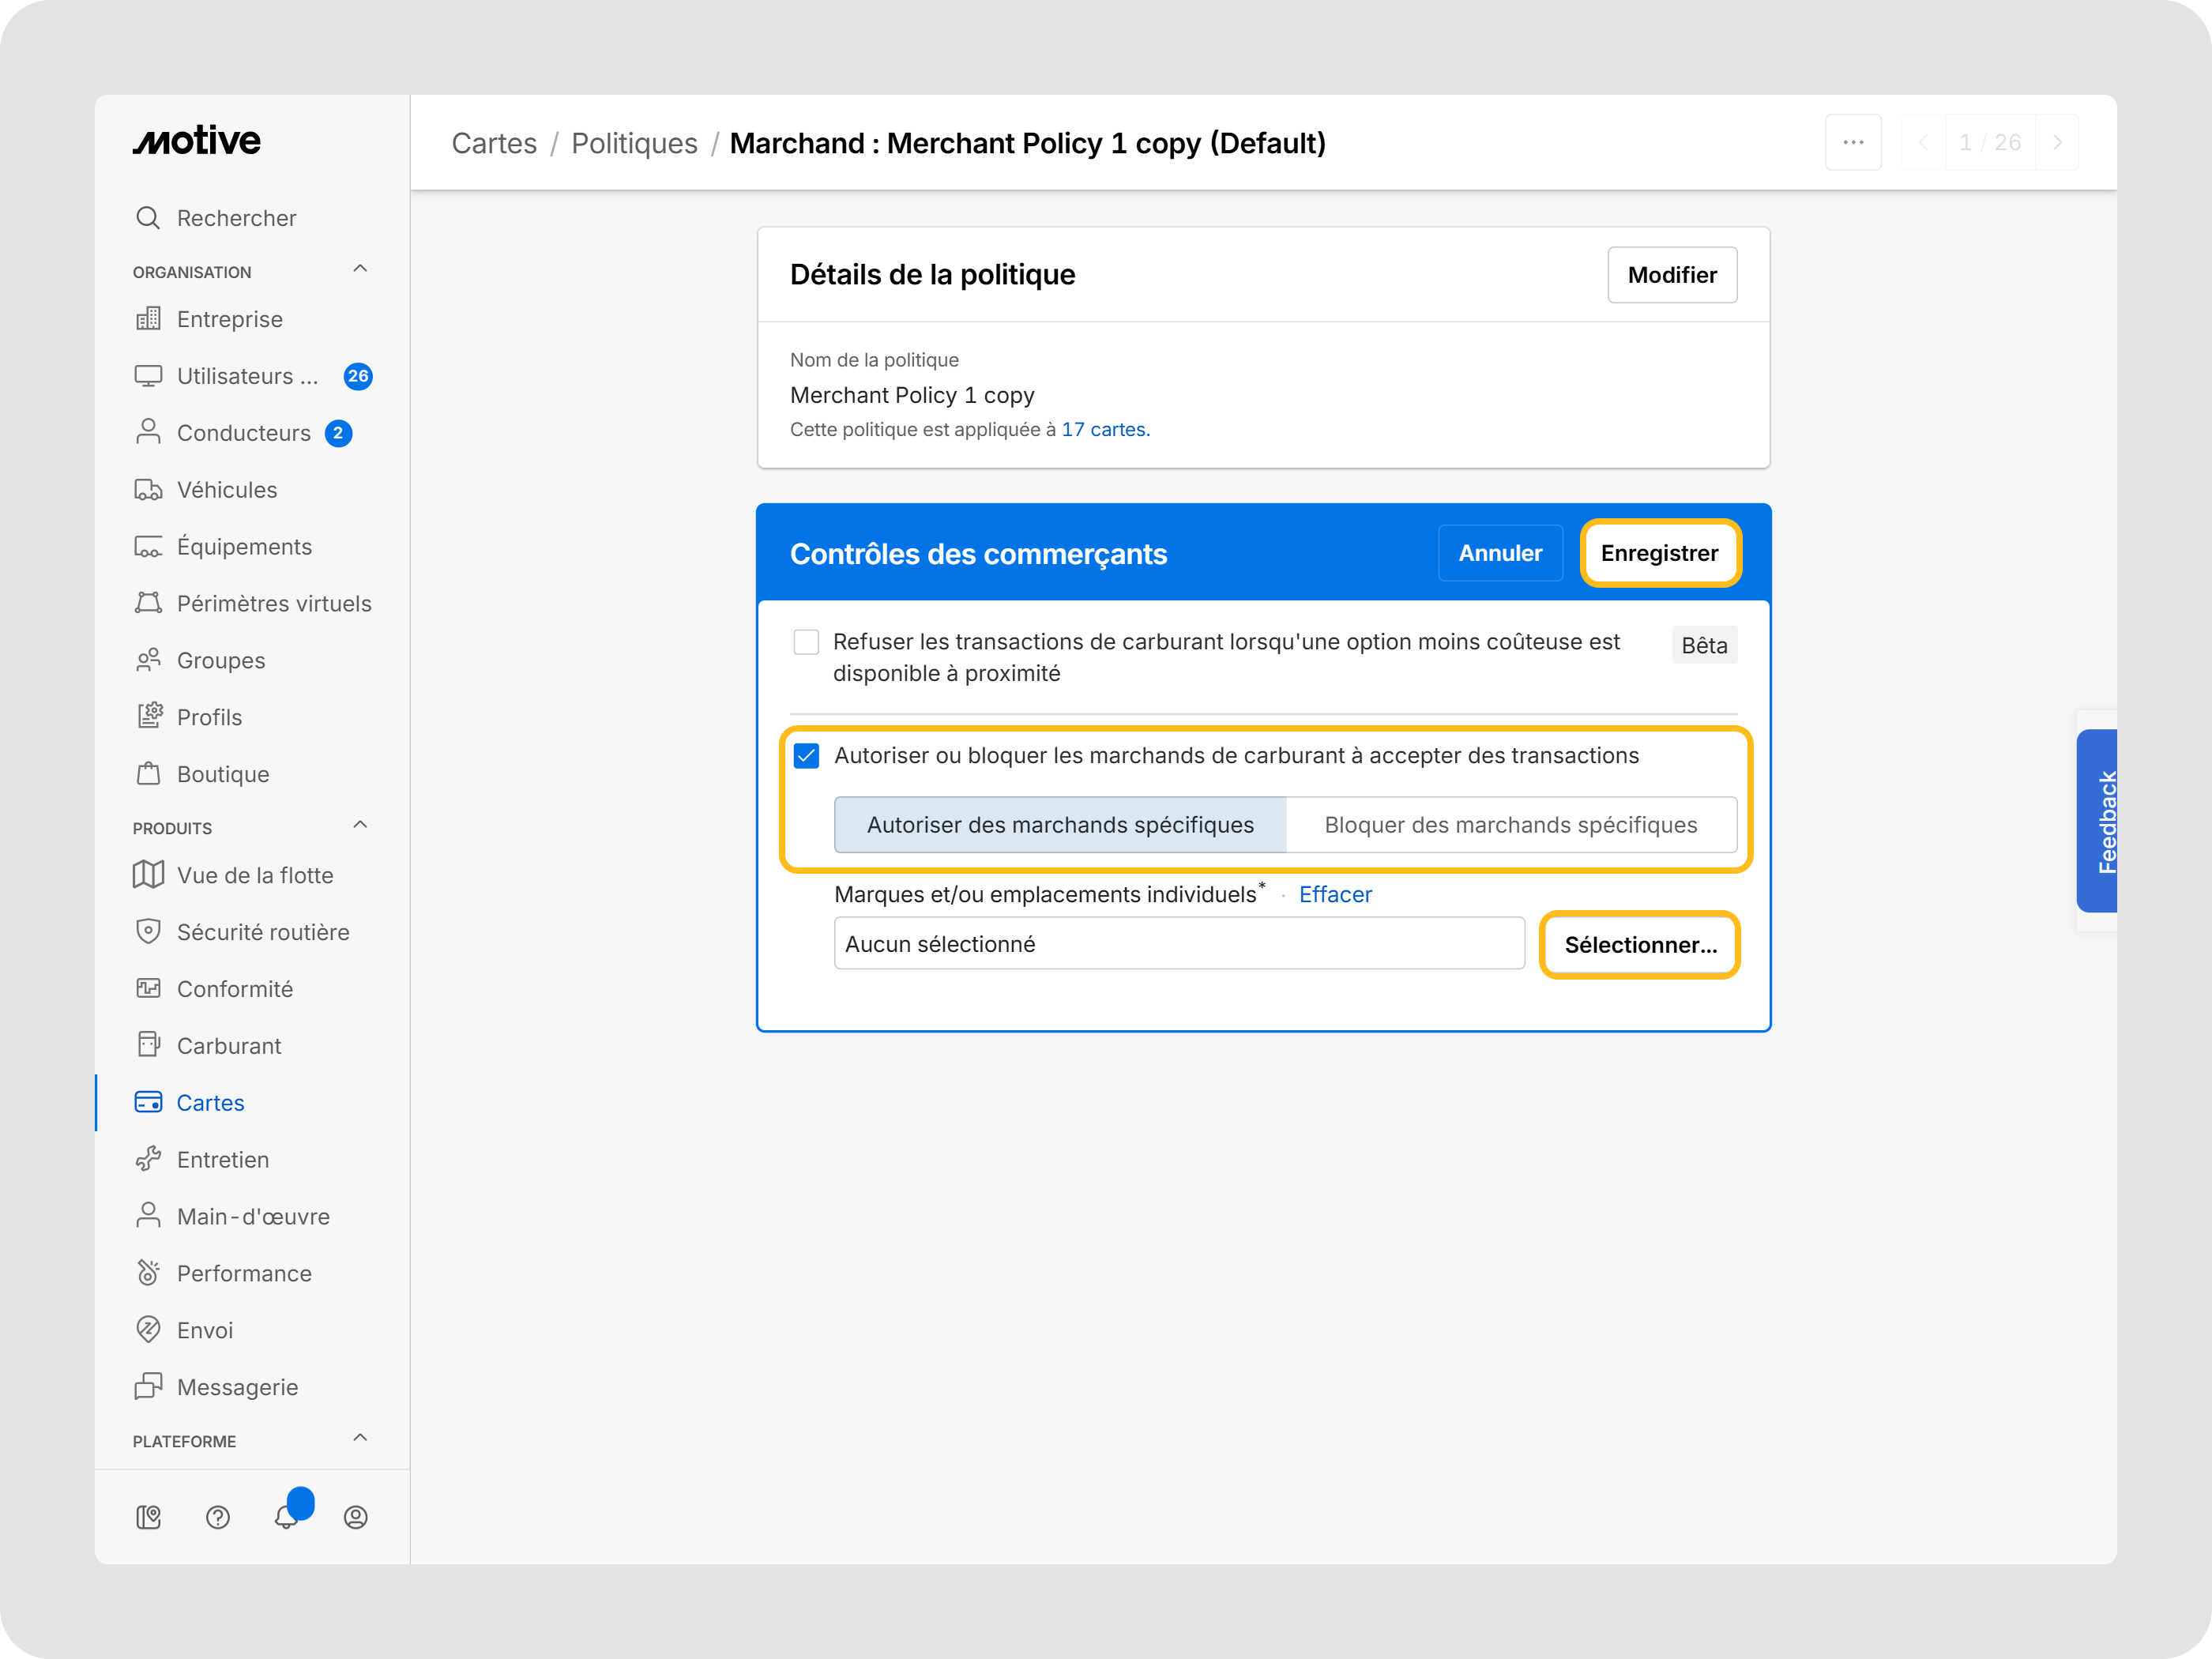Open Entreprise in the sidebar

coord(230,319)
